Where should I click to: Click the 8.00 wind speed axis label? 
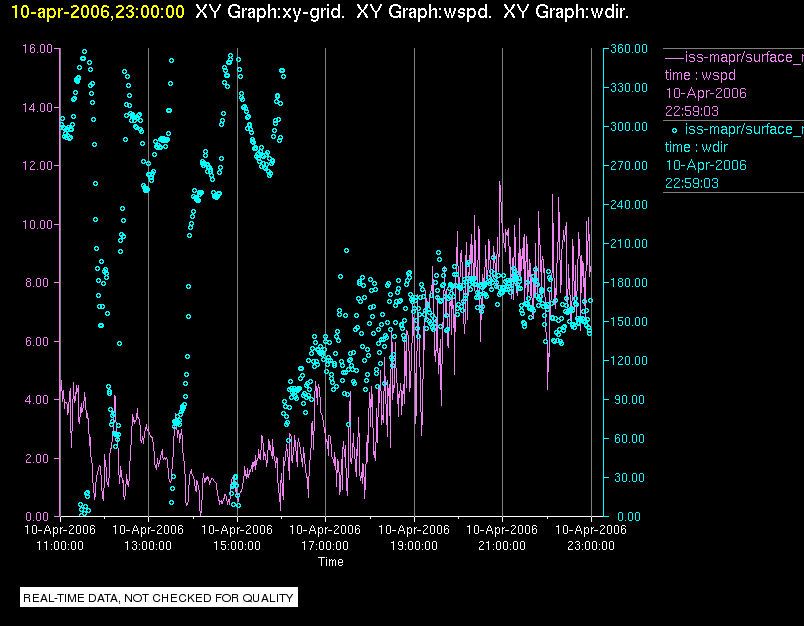click(40, 283)
